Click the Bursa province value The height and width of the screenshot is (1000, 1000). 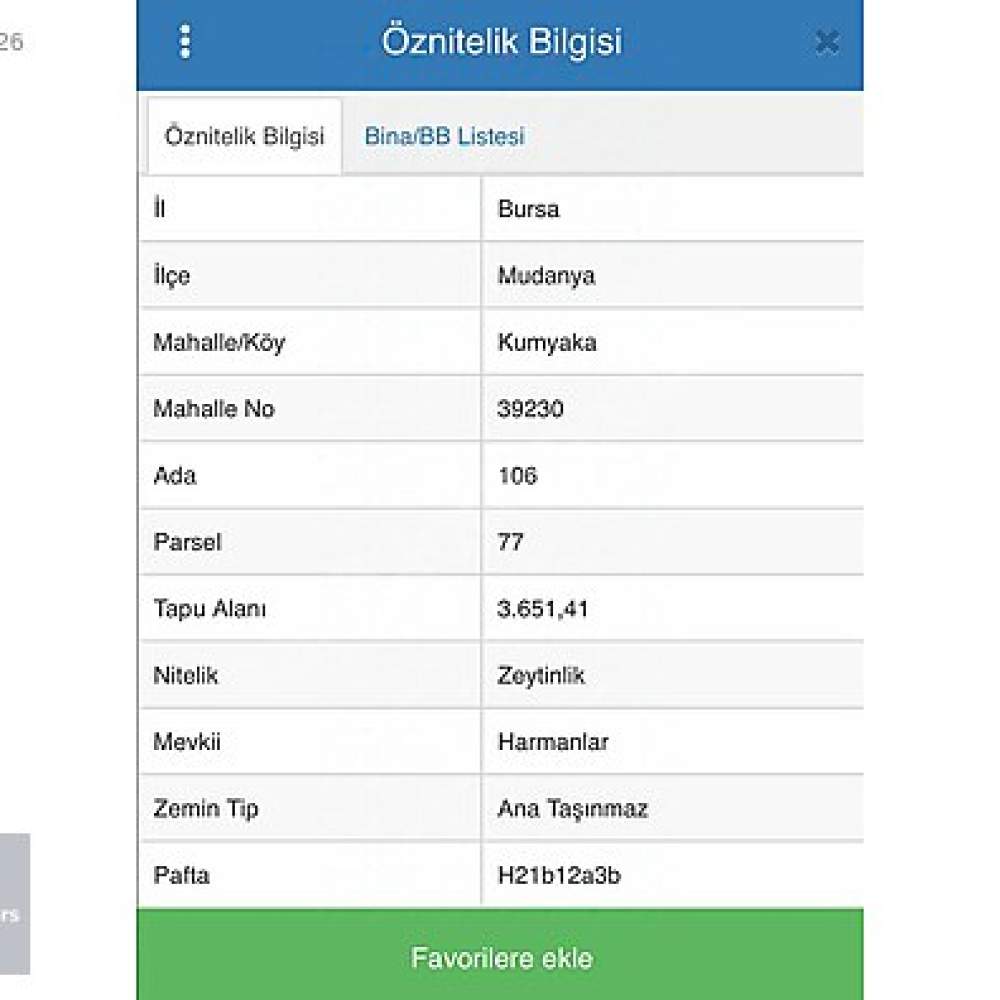529,209
